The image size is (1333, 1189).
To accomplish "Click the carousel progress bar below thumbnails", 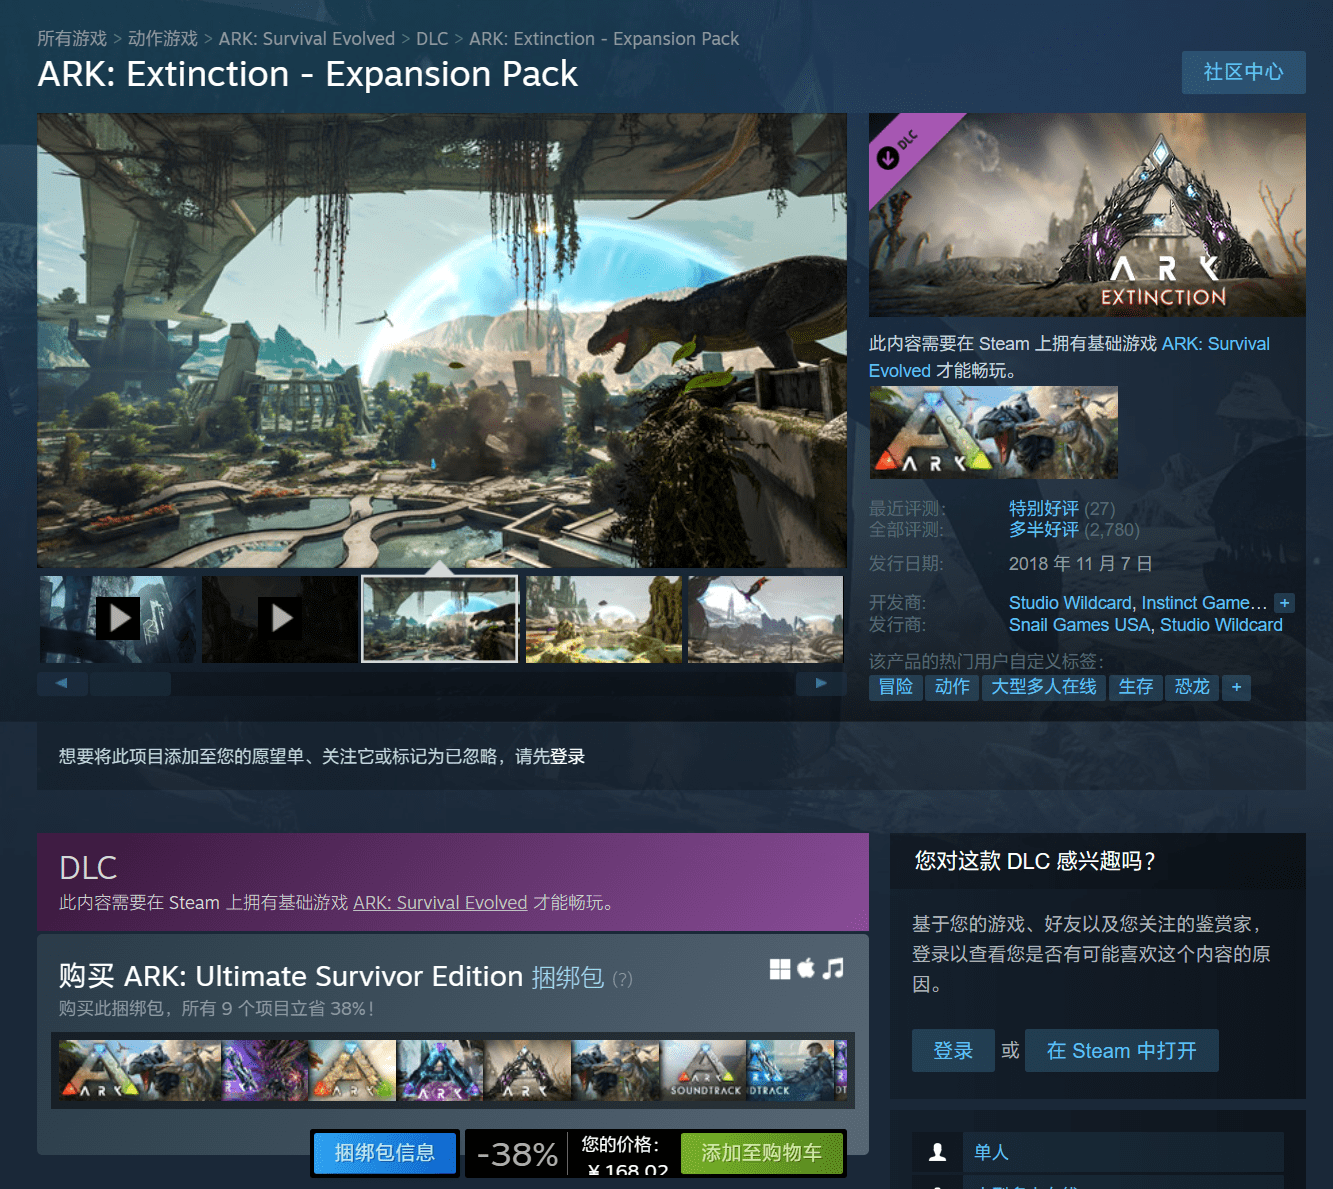I will [130, 683].
